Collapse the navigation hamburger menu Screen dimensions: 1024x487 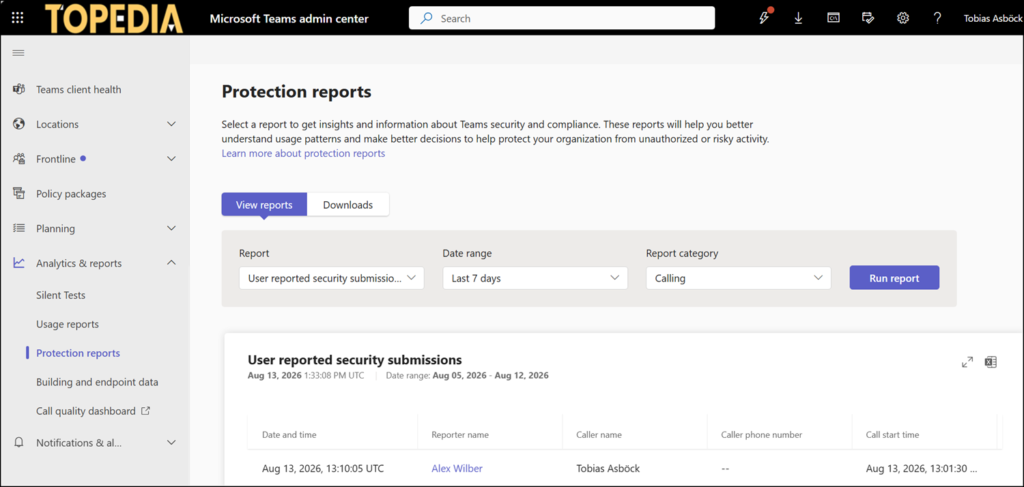click(18, 53)
